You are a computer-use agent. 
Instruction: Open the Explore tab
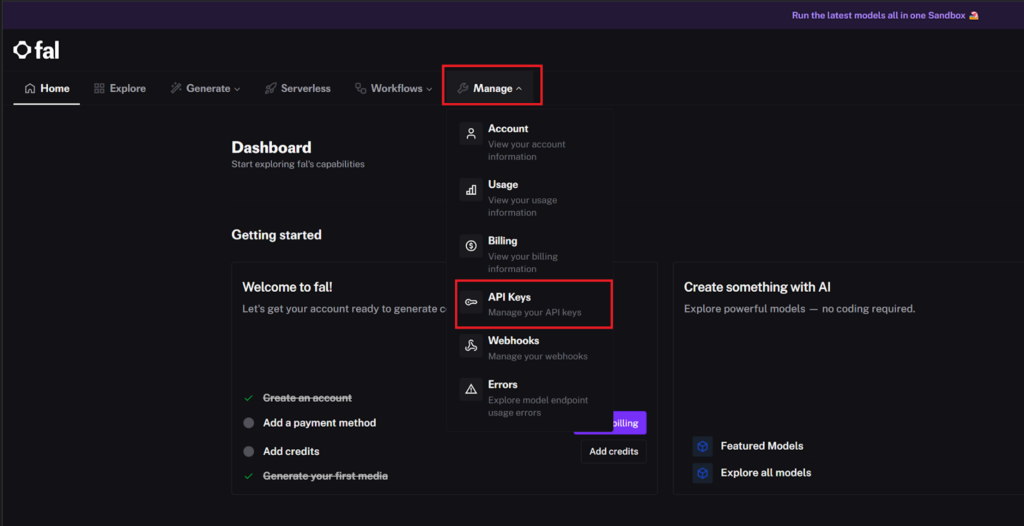(x=119, y=88)
